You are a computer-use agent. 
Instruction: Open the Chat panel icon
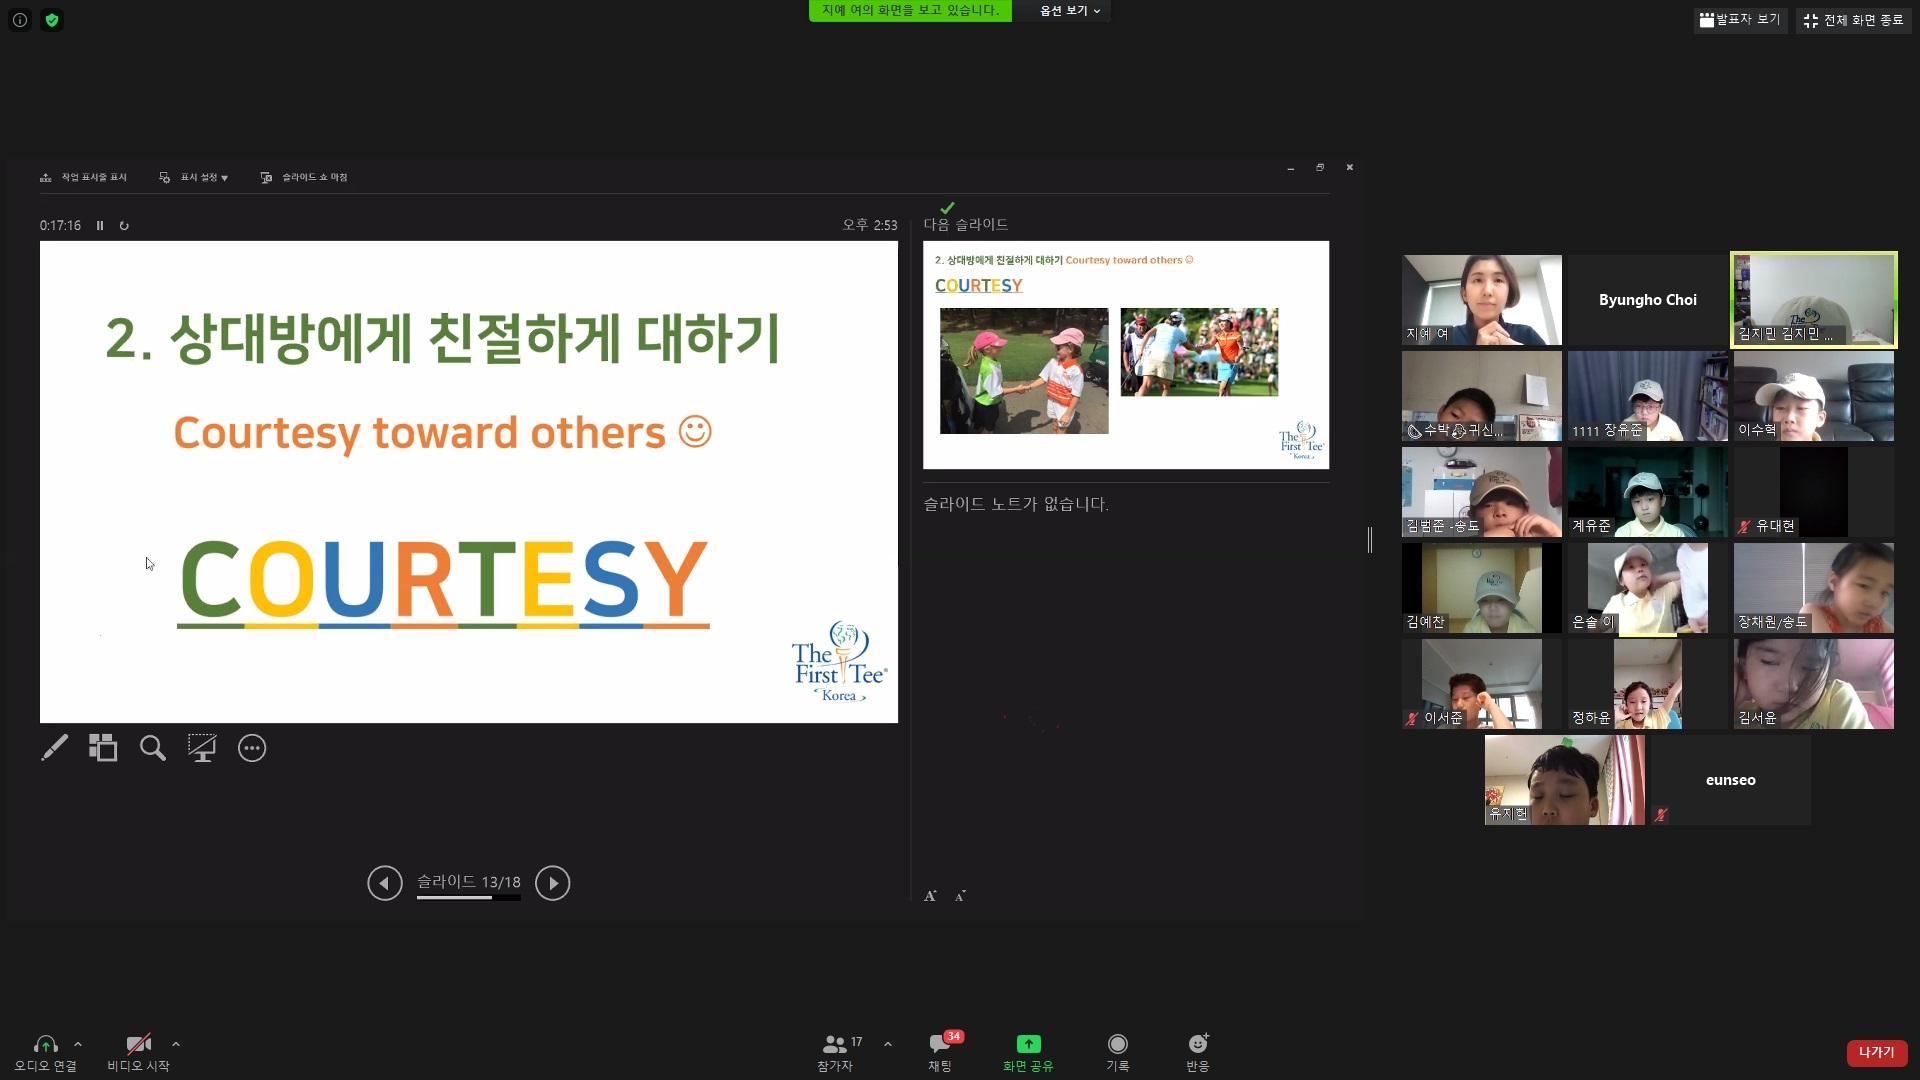click(940, 1045)
